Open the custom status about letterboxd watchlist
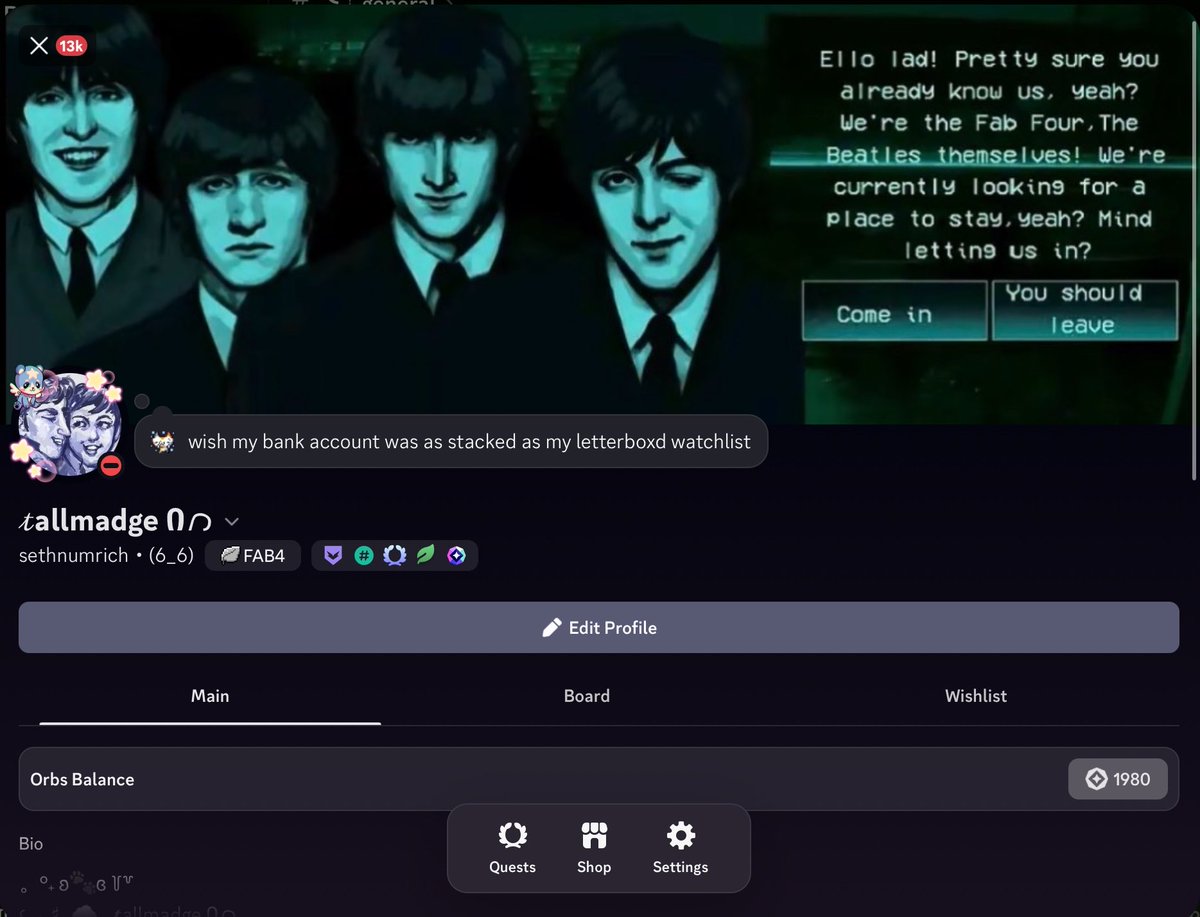Image resolution: width=1200 pixels, height=917 pixels. pyautogui.click(x=451, y=441)
